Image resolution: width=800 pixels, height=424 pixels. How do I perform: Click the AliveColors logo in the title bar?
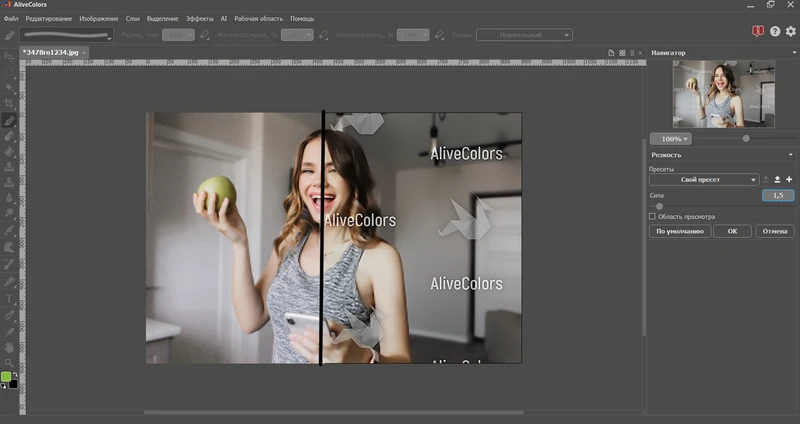(x=7, y=5)
